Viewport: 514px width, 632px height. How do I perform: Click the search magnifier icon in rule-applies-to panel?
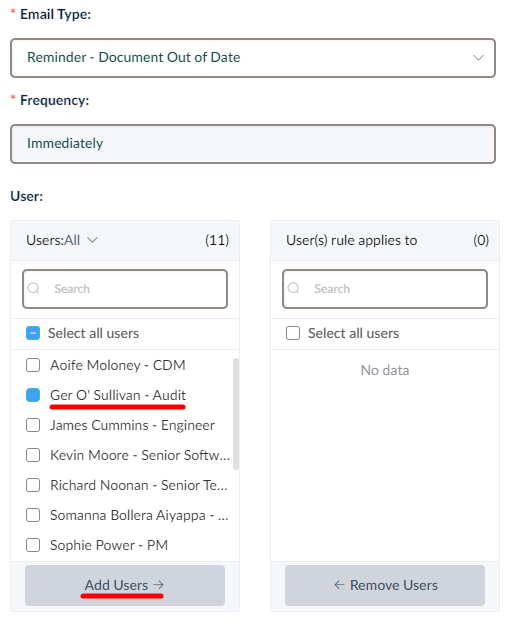(294, 288)
